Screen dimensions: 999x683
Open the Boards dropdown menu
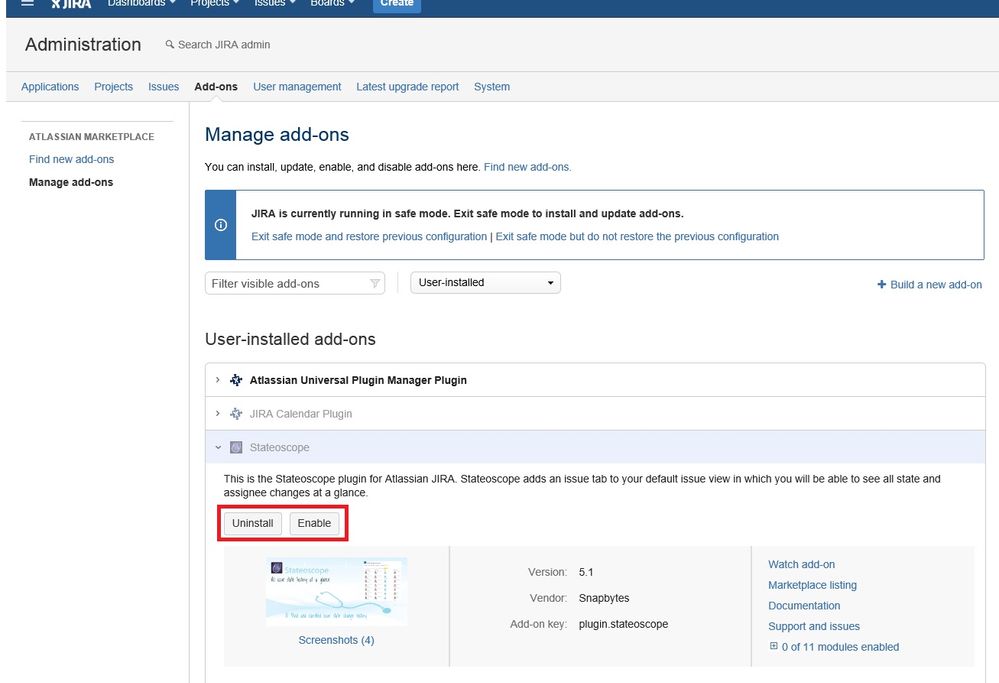pyautogui.click(x=333, y=3)
